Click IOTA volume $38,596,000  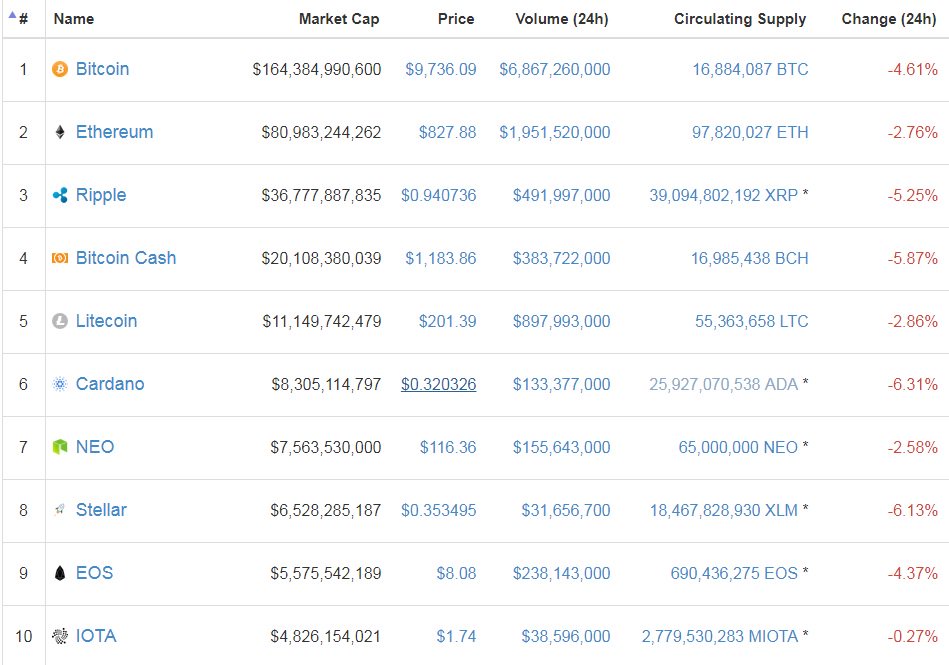(x=566, y=636)
